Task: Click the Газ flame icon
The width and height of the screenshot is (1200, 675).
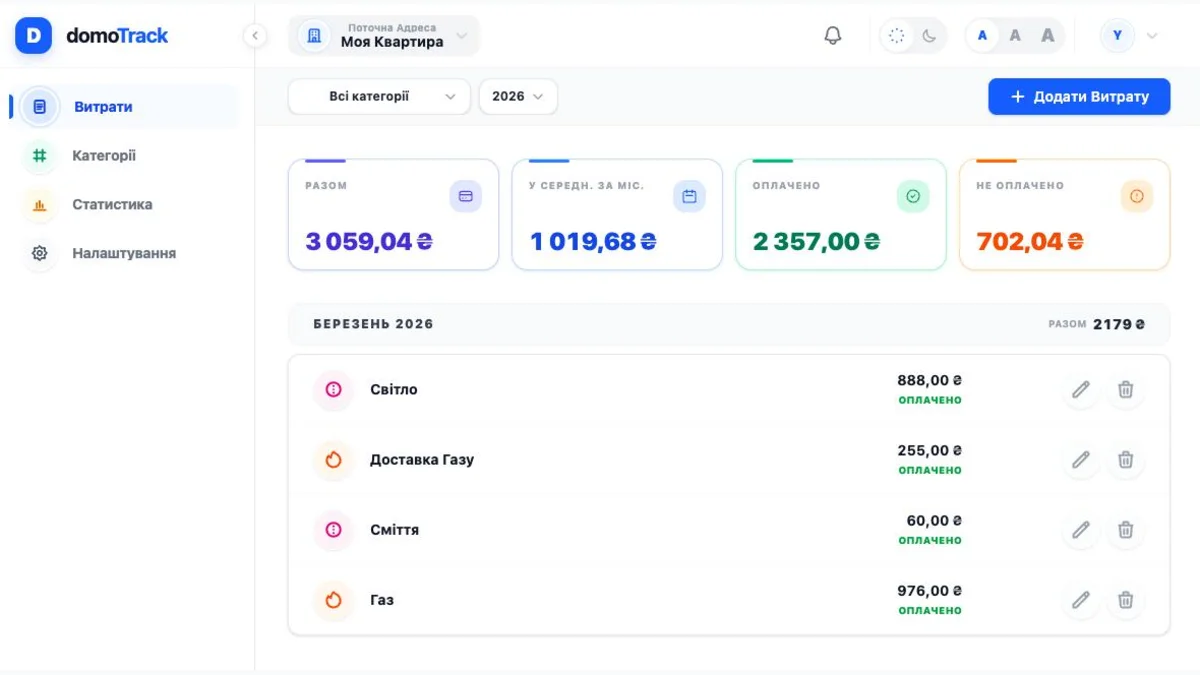Action: [x=334, y=600]
